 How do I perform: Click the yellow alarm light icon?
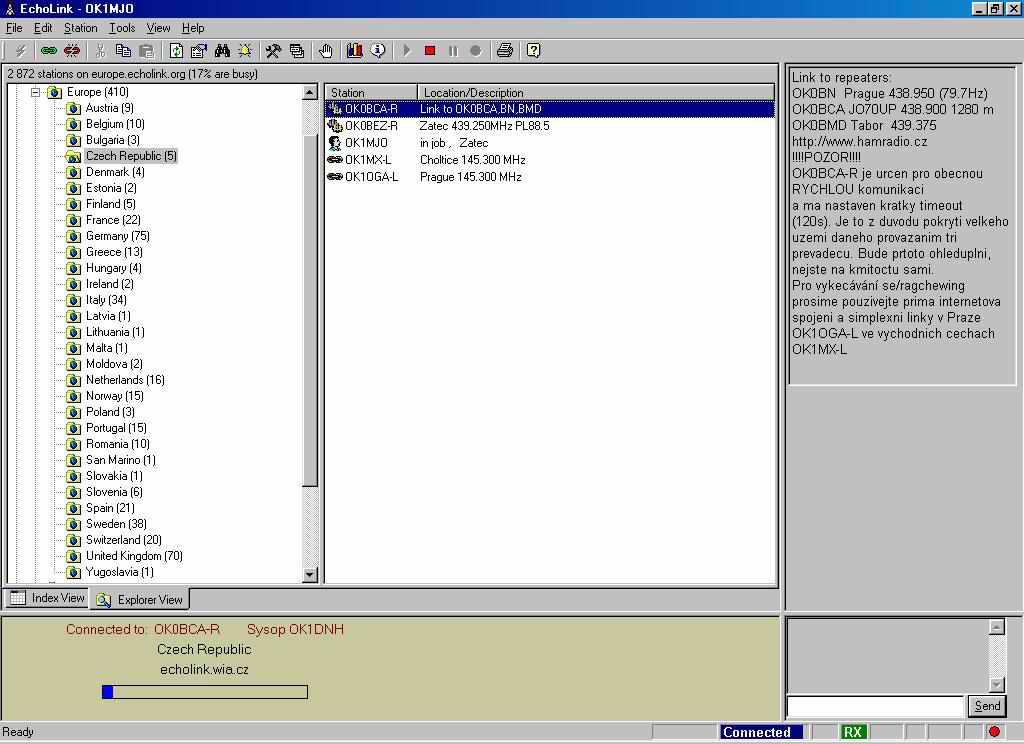(245, 50)
